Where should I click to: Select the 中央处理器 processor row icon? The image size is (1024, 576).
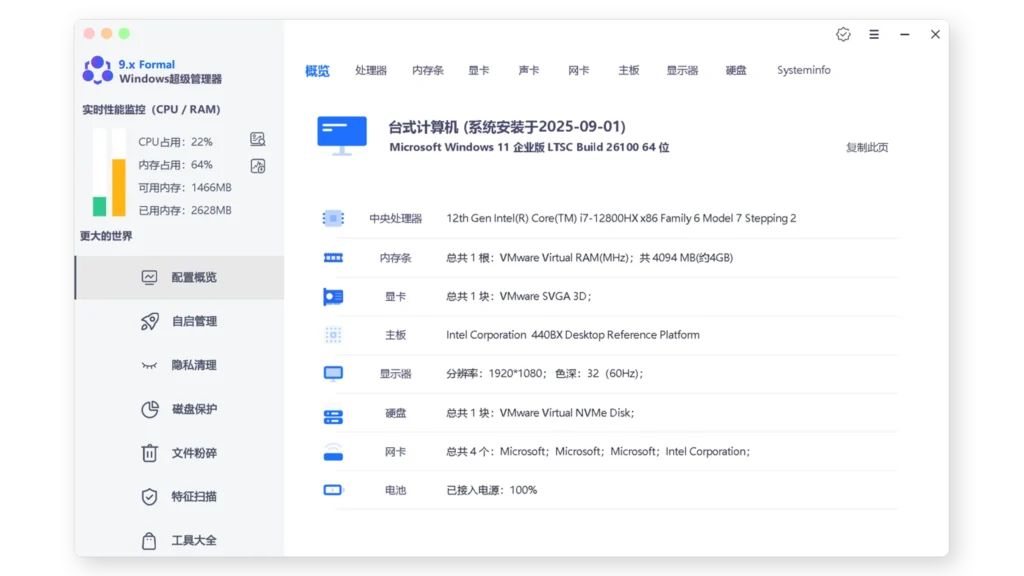point(332,218)
